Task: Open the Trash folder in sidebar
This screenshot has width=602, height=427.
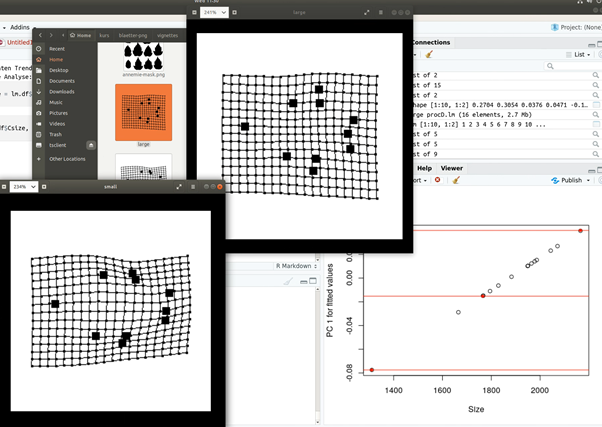Action: pos(56,133)
